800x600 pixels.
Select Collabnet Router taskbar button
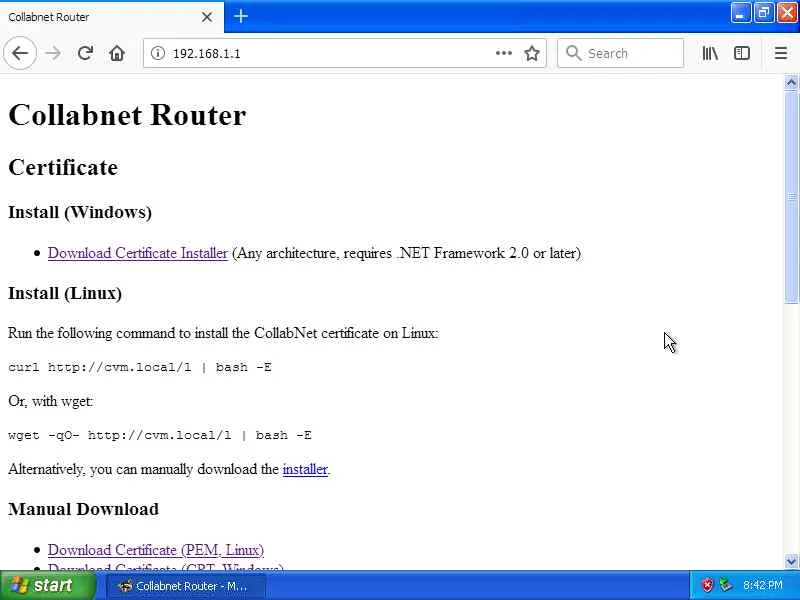click(186, 586)
